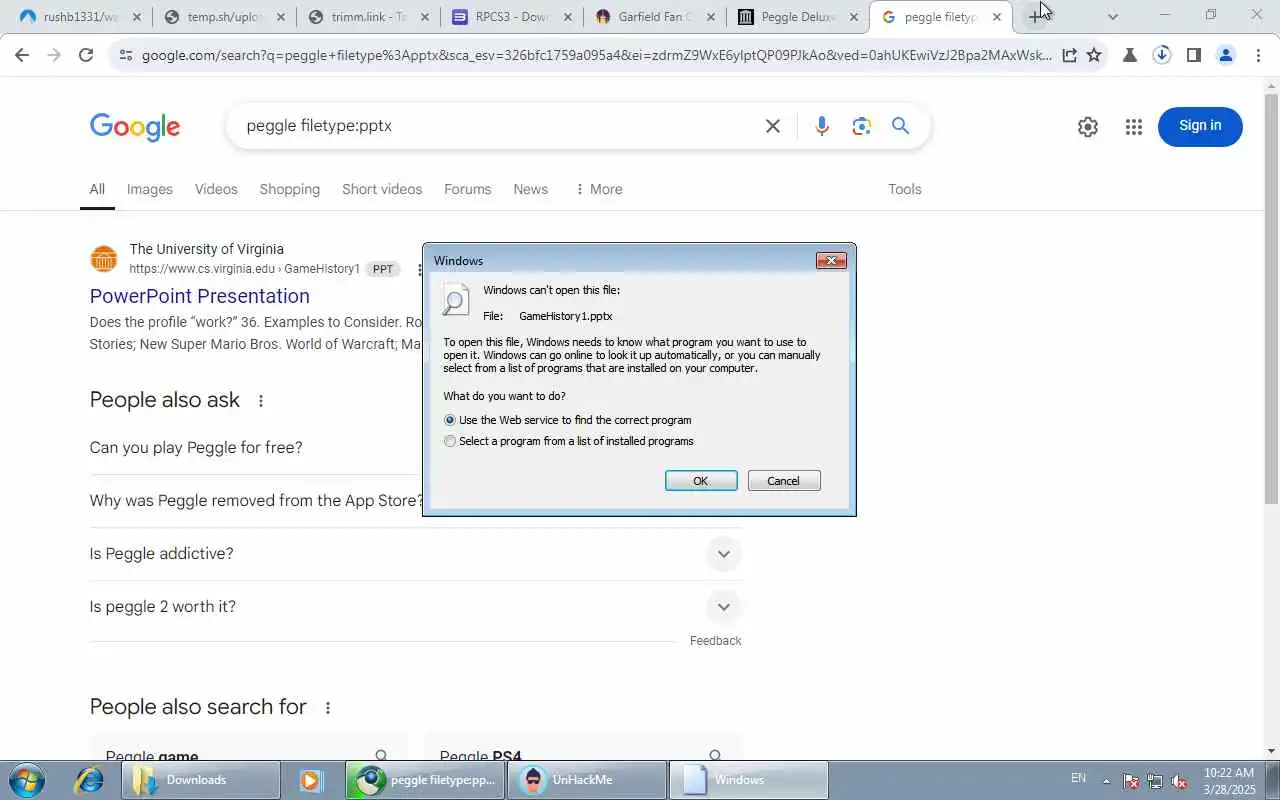Go back to previous page
The height and width of the screenshot is (800, 1280).
[22, 55]
